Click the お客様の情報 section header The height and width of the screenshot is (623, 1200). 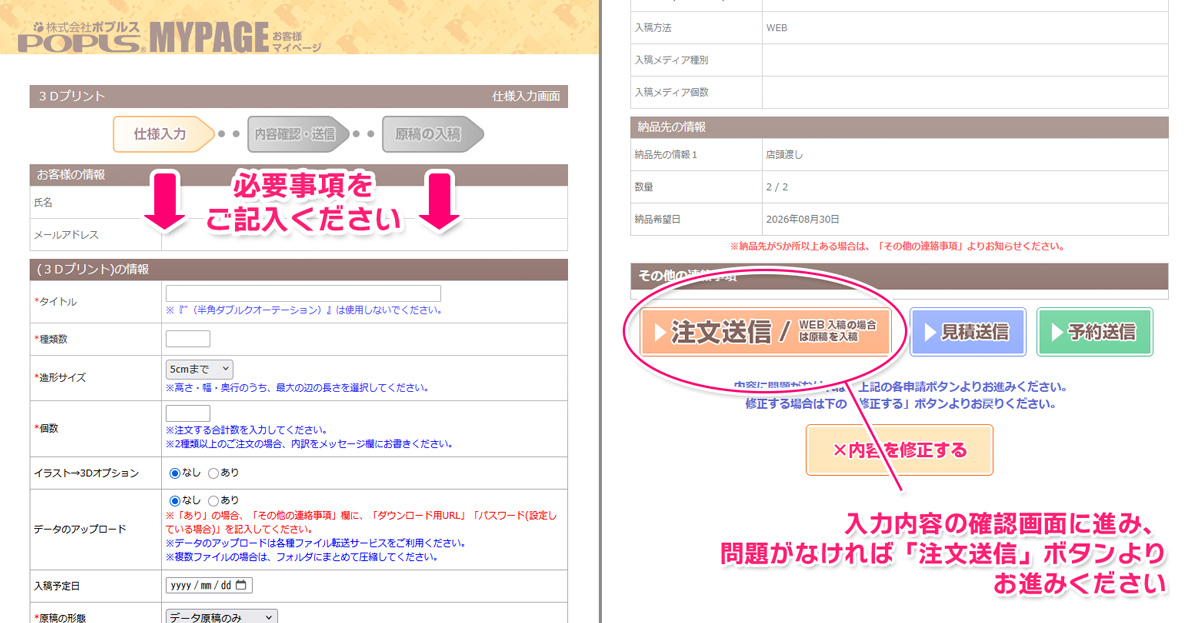coord(298,175)
